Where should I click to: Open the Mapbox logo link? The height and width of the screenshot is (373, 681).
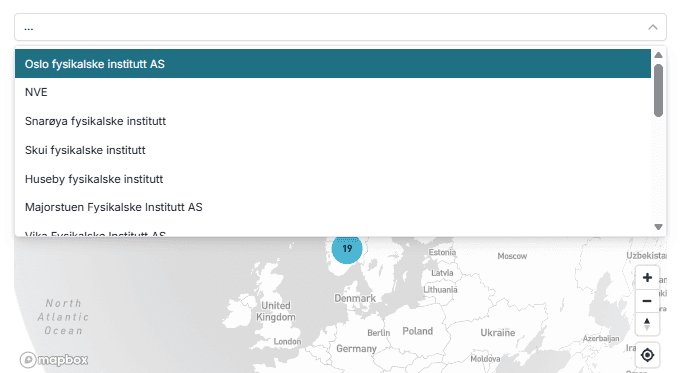54,360
